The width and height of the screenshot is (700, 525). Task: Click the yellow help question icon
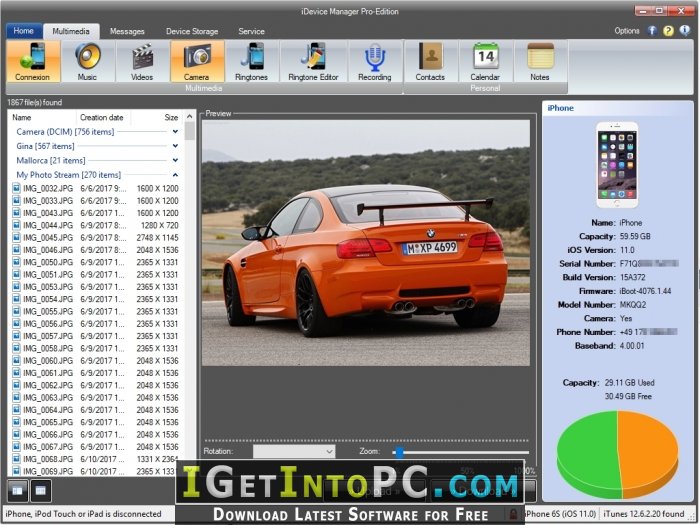[668, 30]
